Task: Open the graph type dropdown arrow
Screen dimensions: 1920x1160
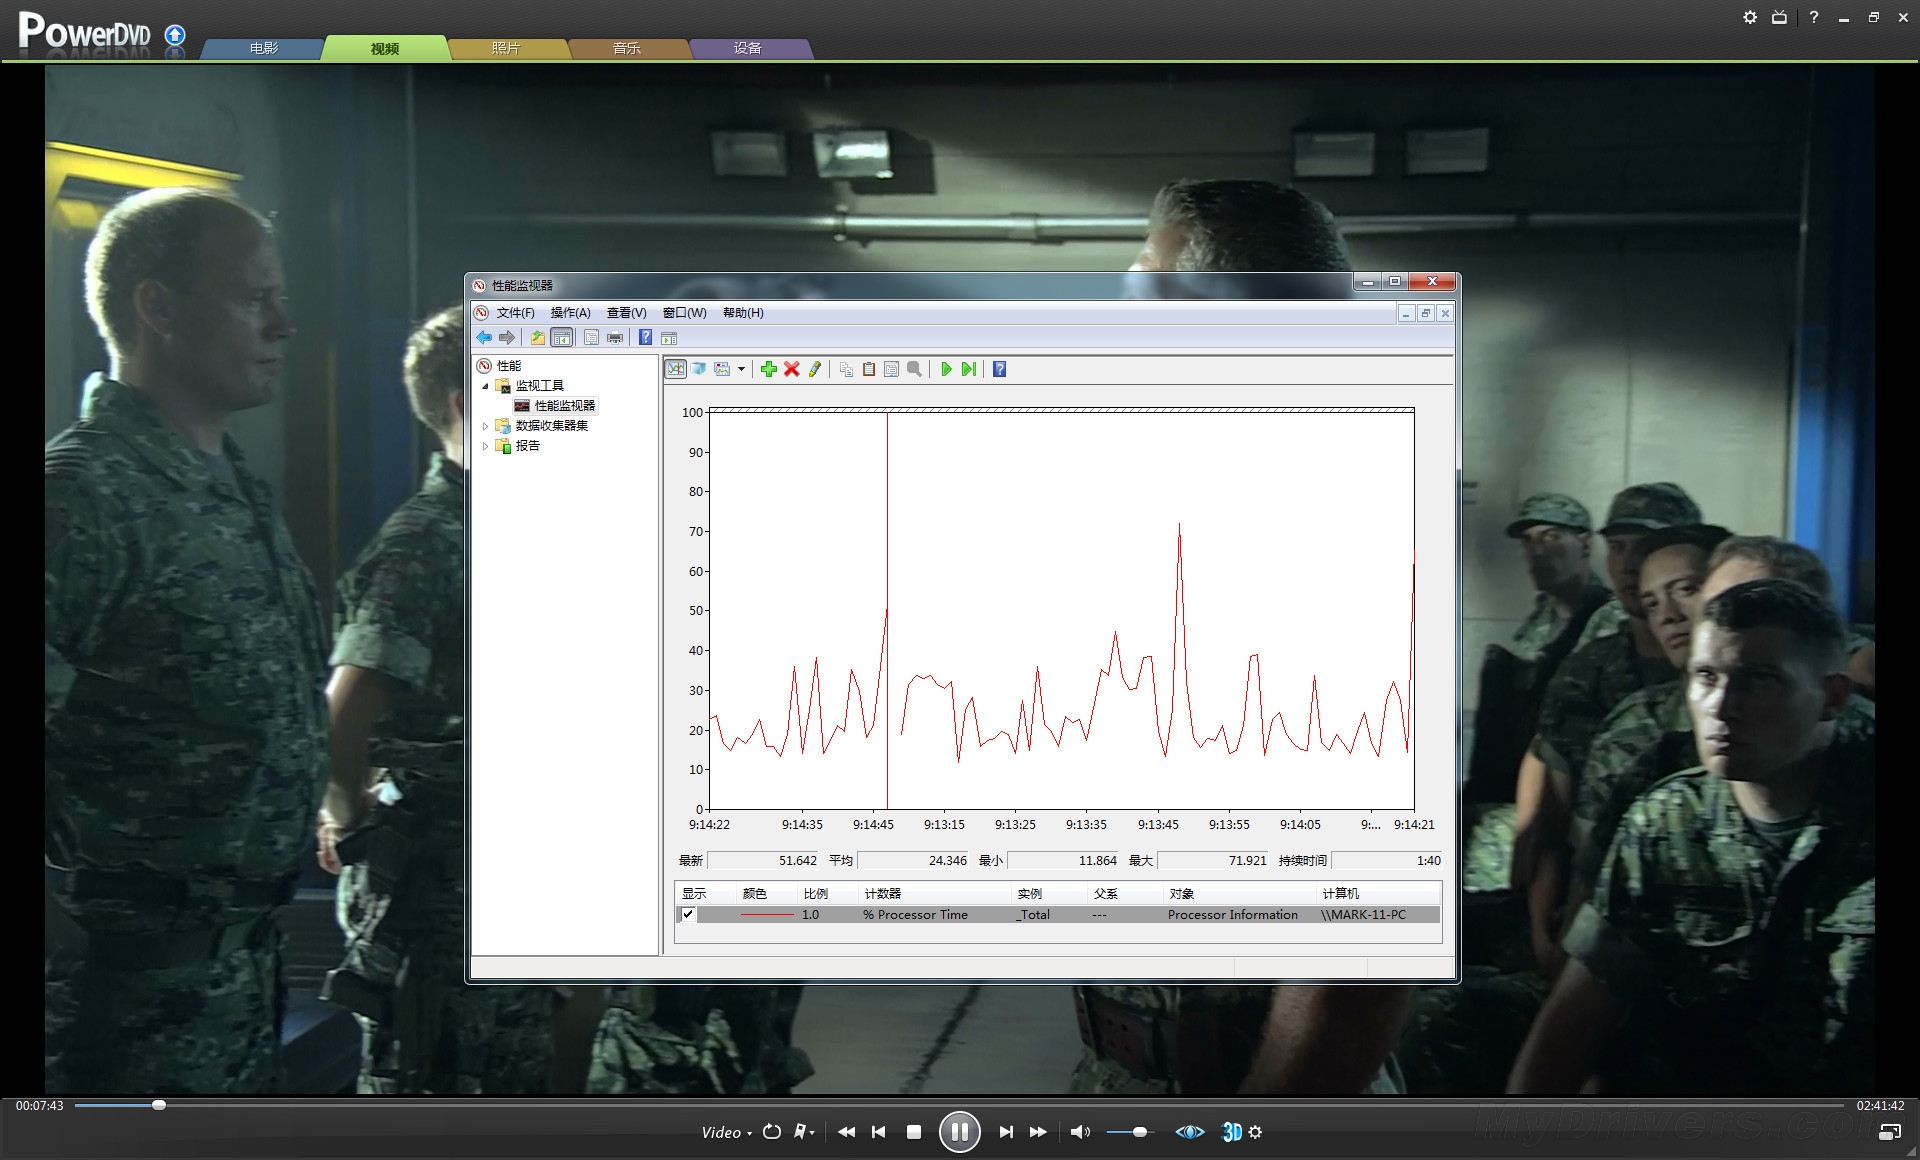Action: [x=741, y=369]
